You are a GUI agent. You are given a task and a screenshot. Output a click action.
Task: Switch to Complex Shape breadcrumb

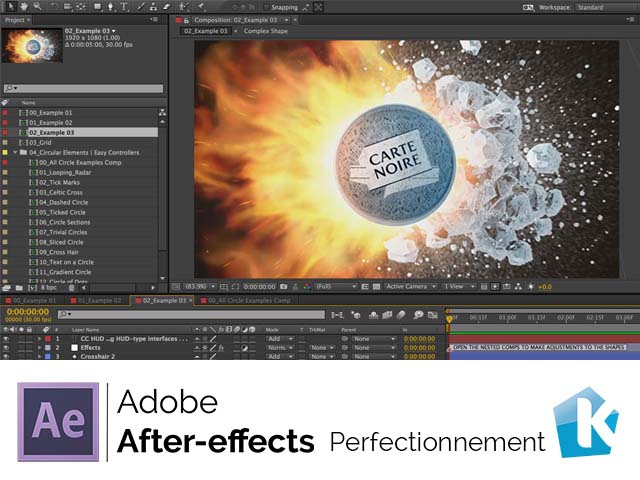[x=266, y=31]
